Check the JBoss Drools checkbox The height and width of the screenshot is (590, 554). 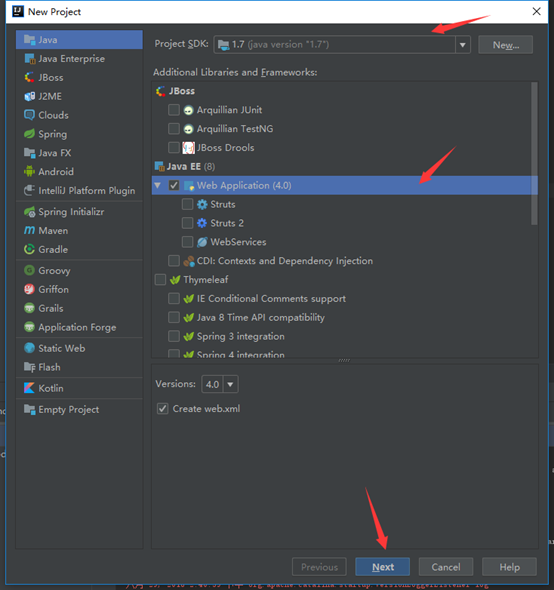(174, 148)
